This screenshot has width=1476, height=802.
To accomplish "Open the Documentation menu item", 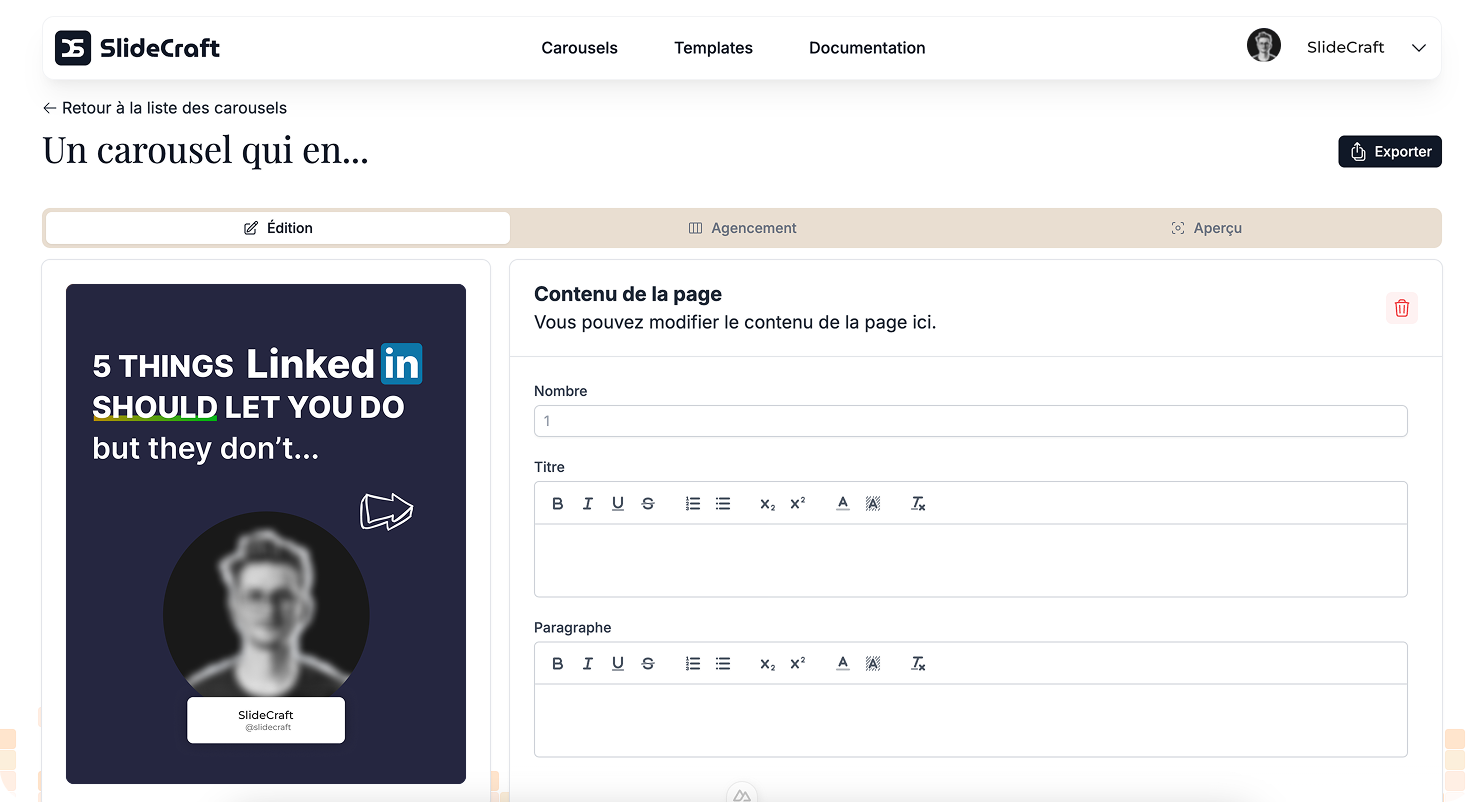I will click(867, 48).
